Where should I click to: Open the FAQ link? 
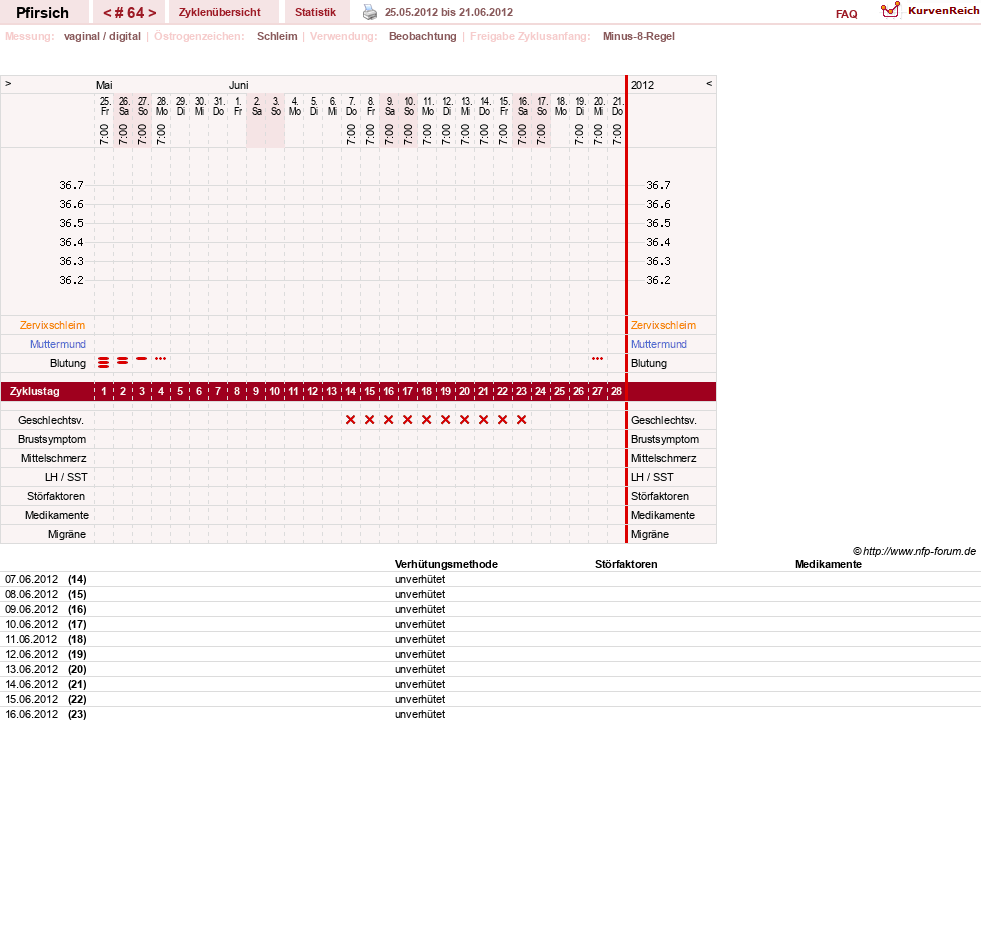(846, 14)
